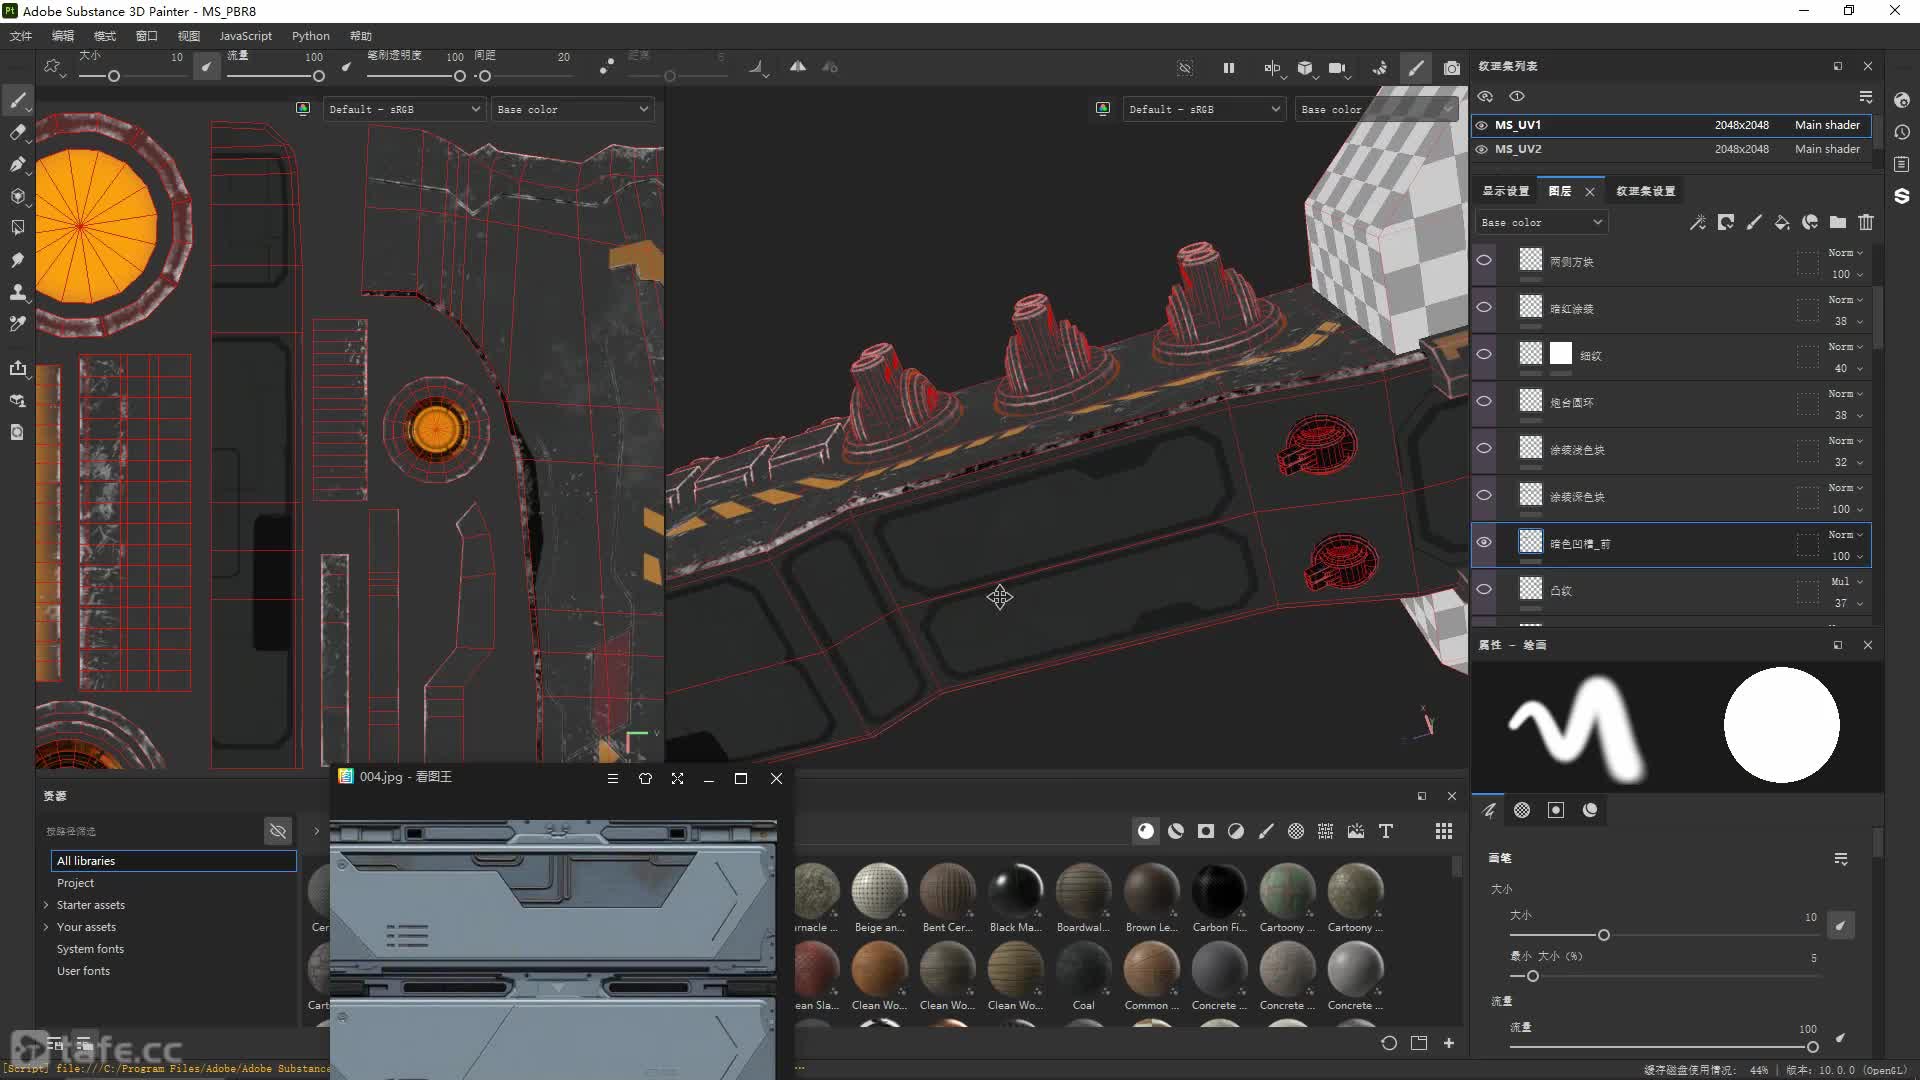Toggle symmetry mirror icon in brush toolbar
This screenshot has width=1920, height=1080.
pos(798,67)
